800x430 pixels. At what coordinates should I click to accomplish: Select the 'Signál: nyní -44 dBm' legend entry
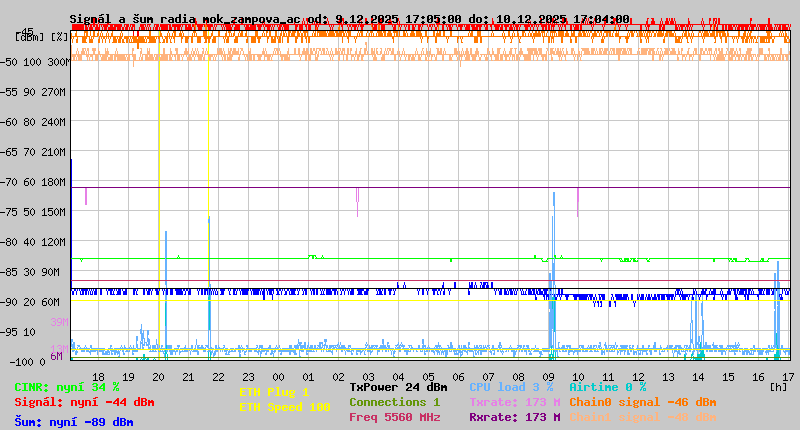click(84, 402)
